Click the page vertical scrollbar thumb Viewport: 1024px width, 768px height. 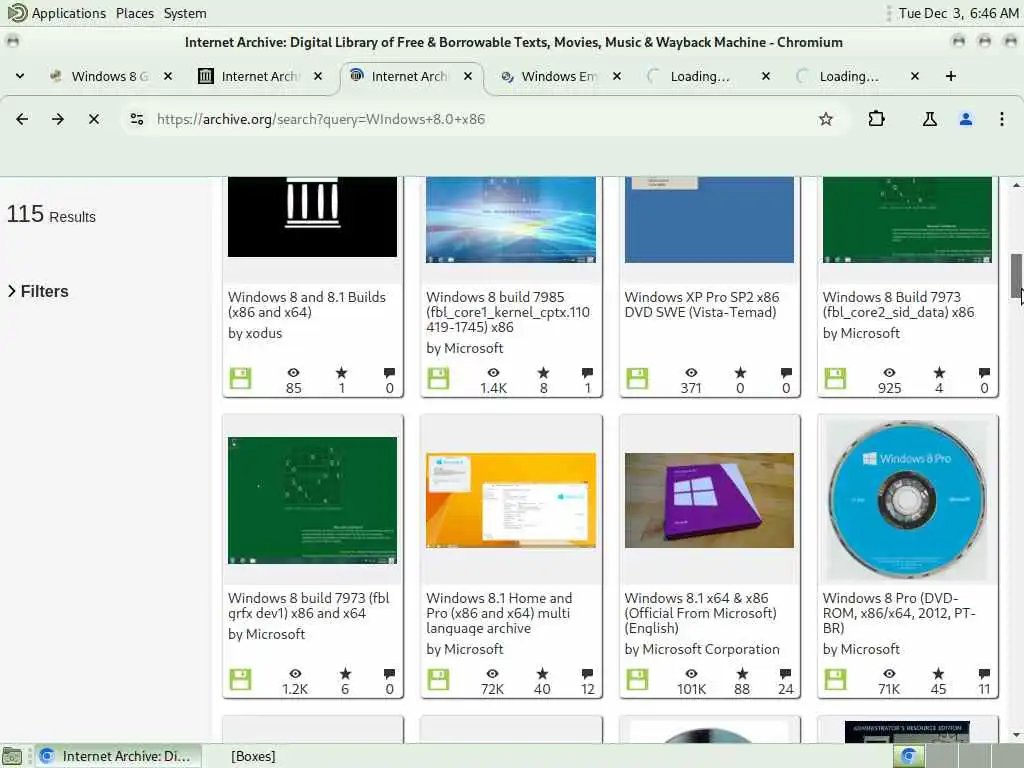pos(1017,276)
